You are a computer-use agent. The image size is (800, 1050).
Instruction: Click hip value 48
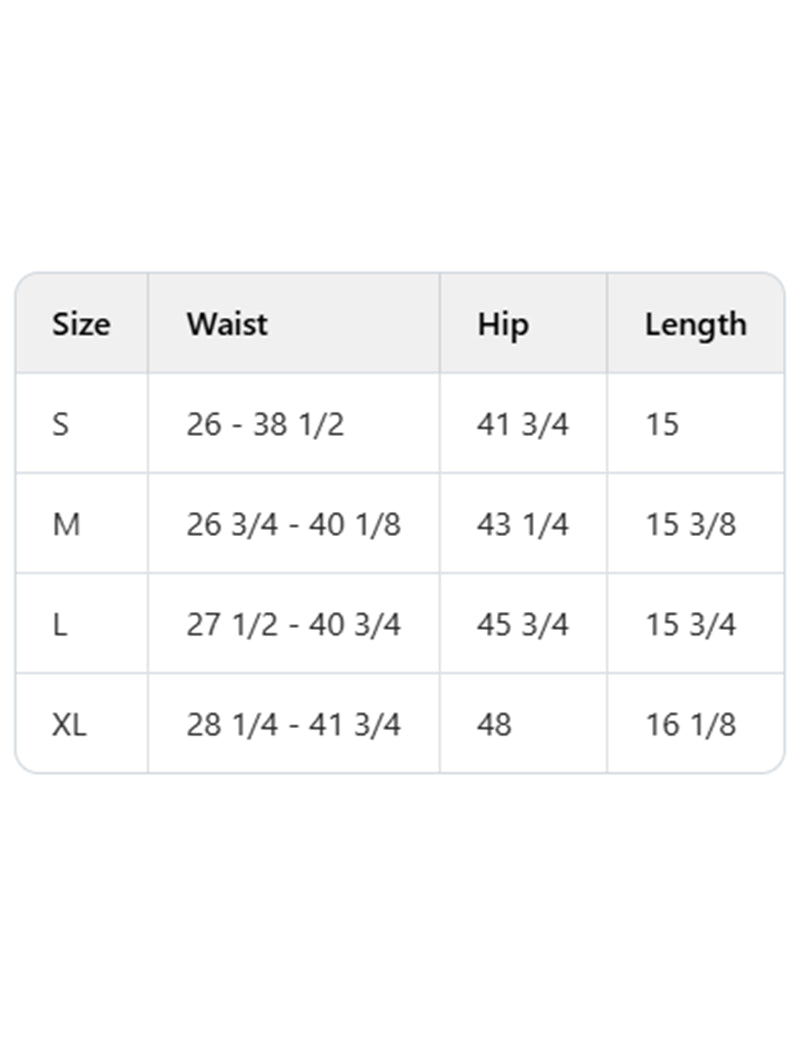[494, 724]
